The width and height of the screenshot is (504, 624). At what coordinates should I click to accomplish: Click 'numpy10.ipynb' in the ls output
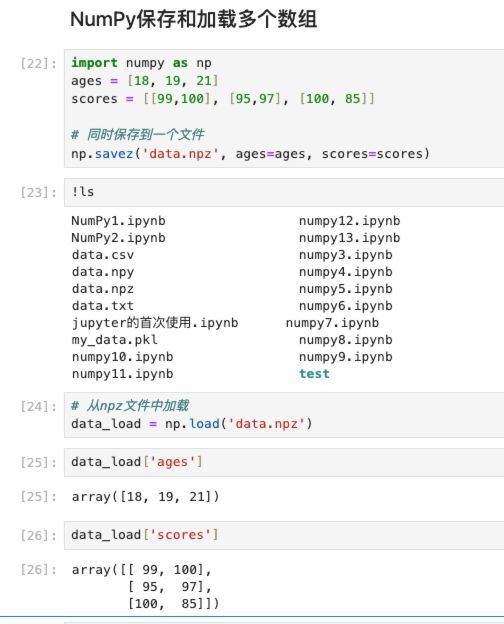click(x=122, y=357)
